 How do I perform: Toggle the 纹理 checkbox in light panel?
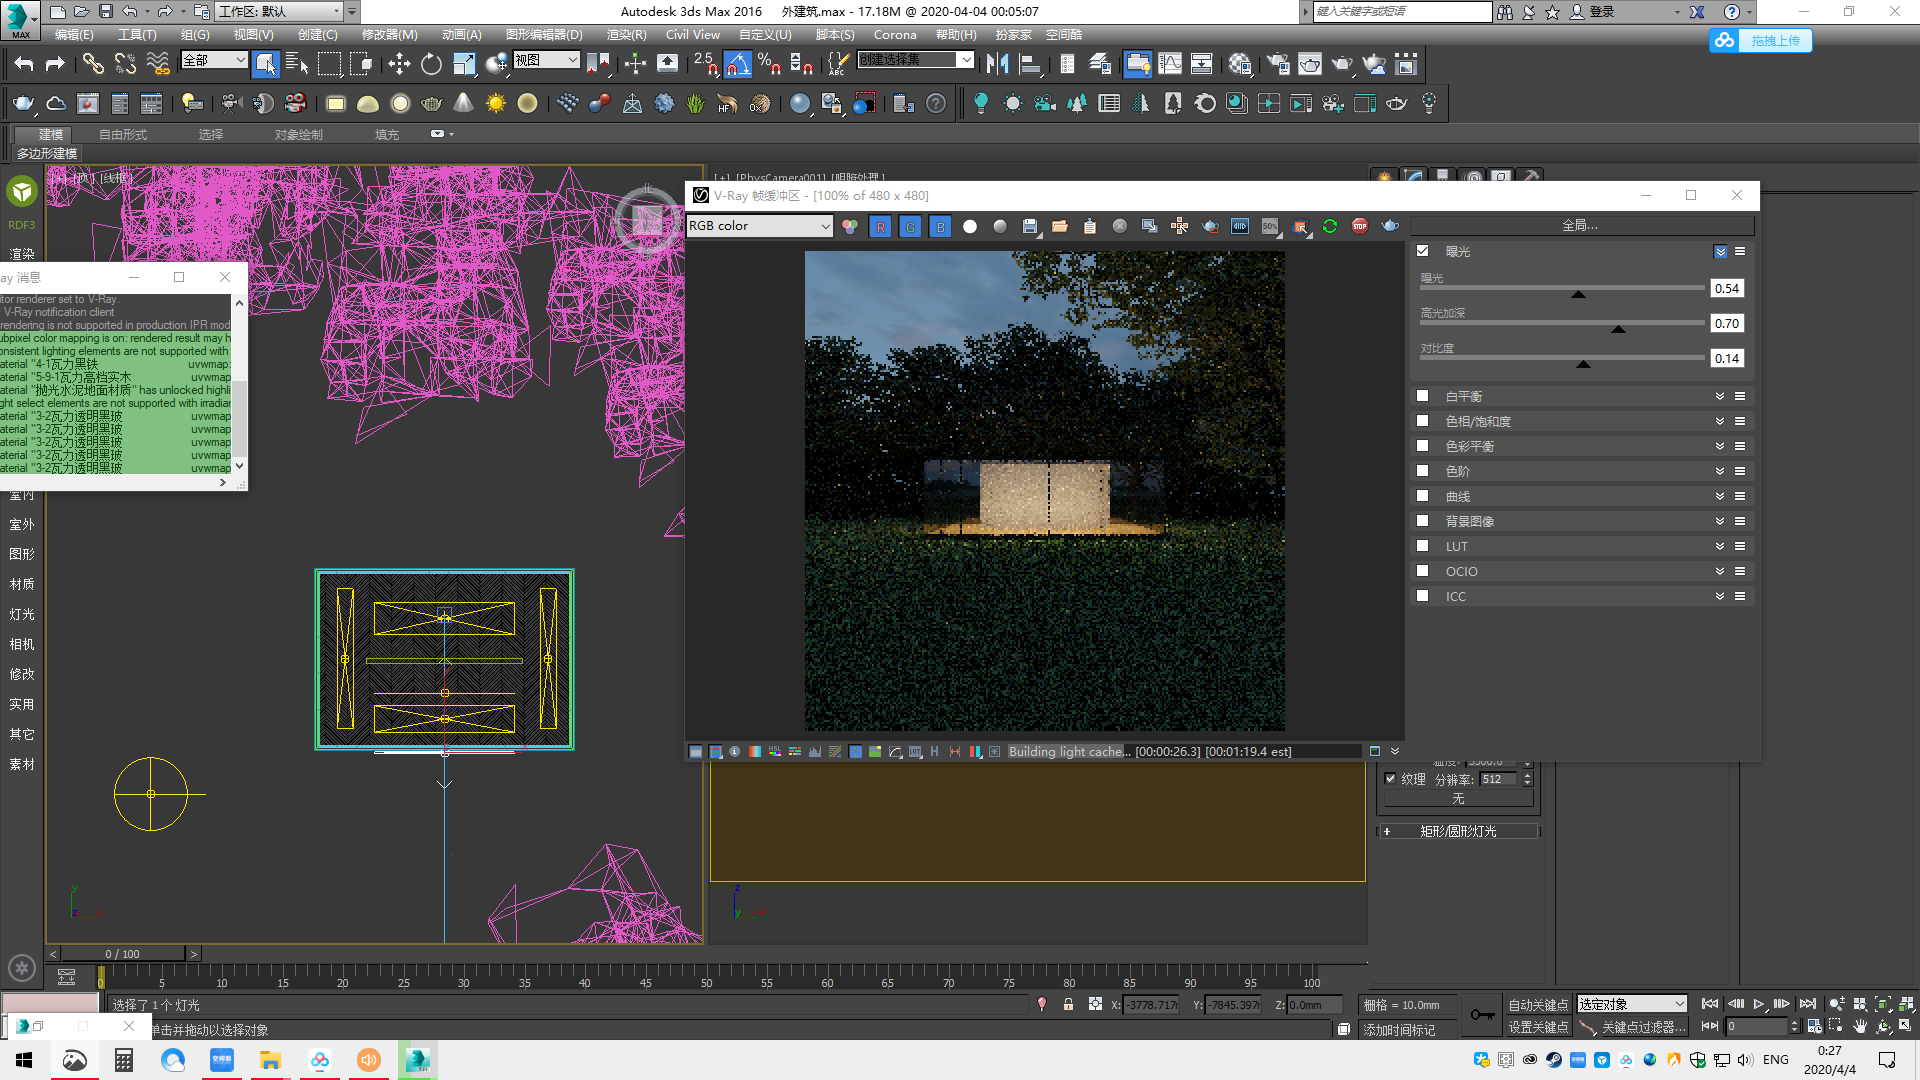[1390, 779]
